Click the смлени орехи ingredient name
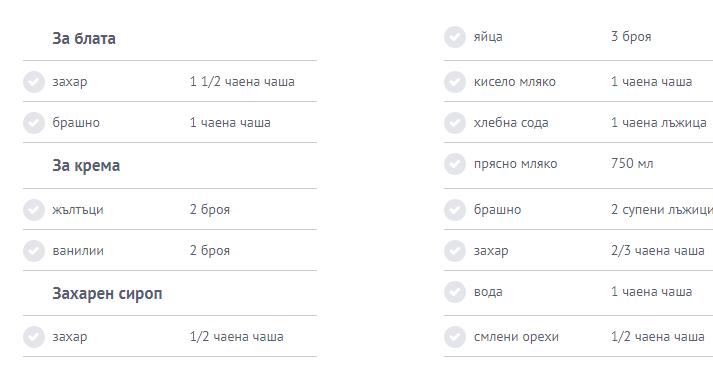The image size is (713, 365). 516,337
